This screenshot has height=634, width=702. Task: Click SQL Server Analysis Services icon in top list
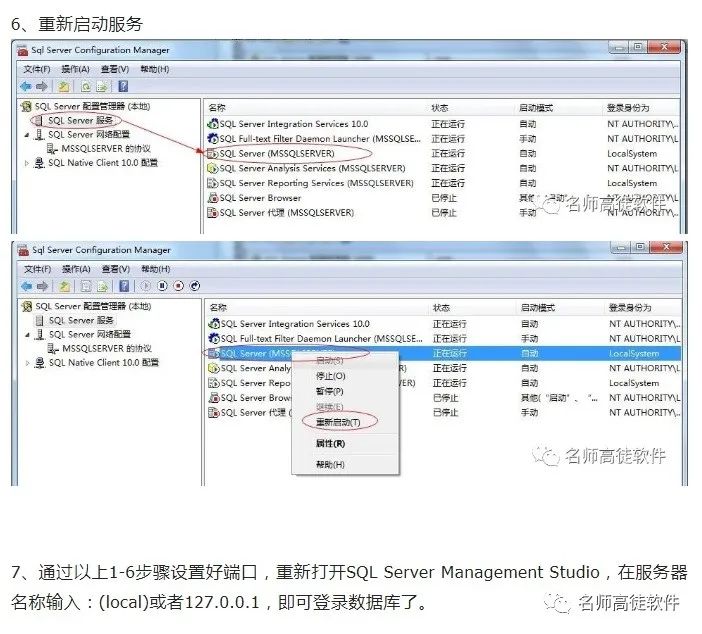click(x=213, y=168)
